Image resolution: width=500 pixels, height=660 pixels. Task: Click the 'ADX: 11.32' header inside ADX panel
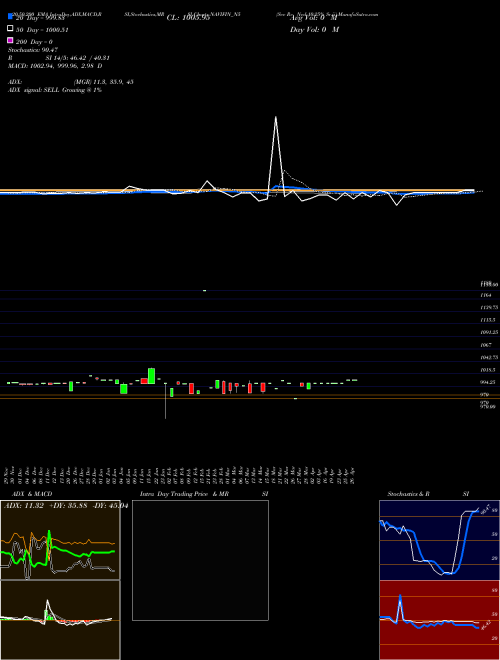coord(24,506)
